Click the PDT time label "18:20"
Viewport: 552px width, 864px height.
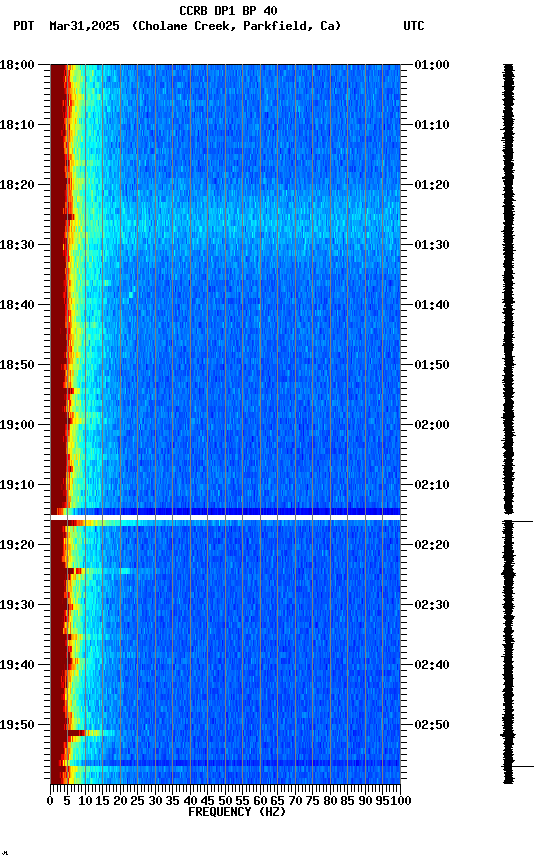[x=17, y=185]
